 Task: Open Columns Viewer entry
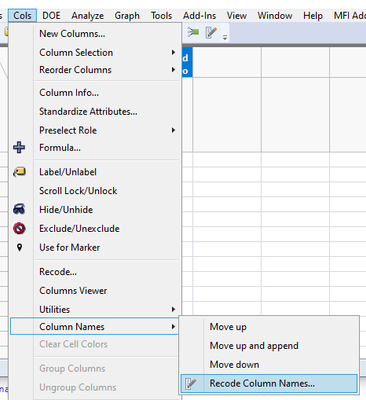pyautogui.click(x=95, y=290)
